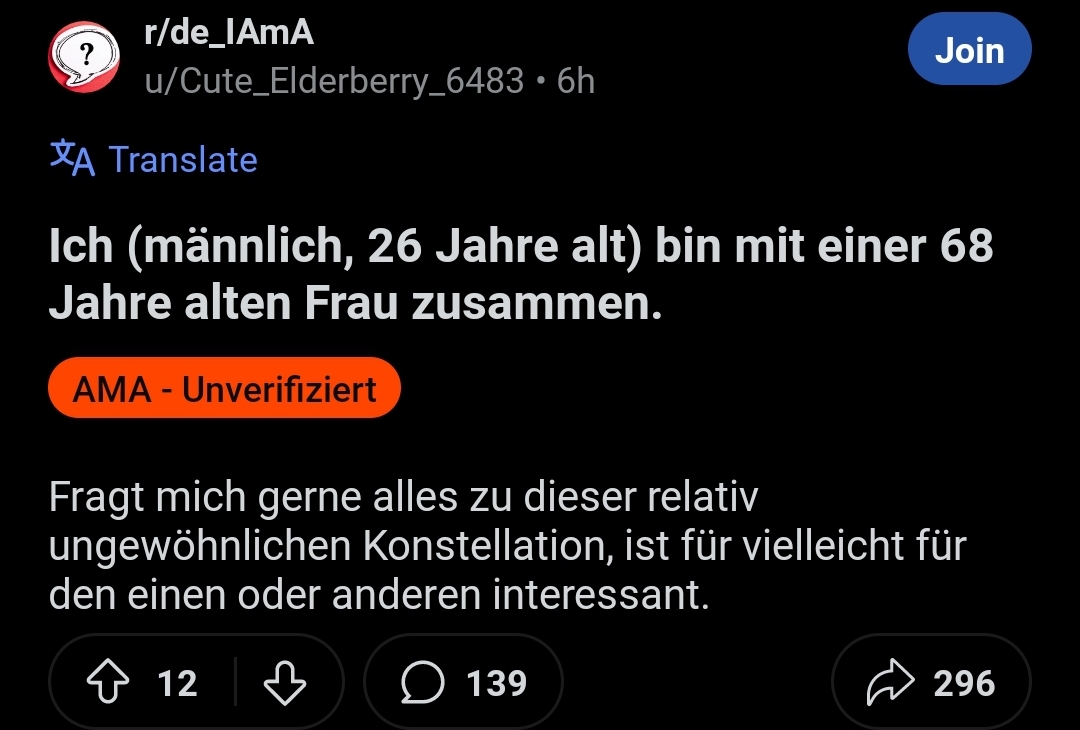The image size is (1080, 730).
Task: Click the vote count 12
Action: point(178,683)
